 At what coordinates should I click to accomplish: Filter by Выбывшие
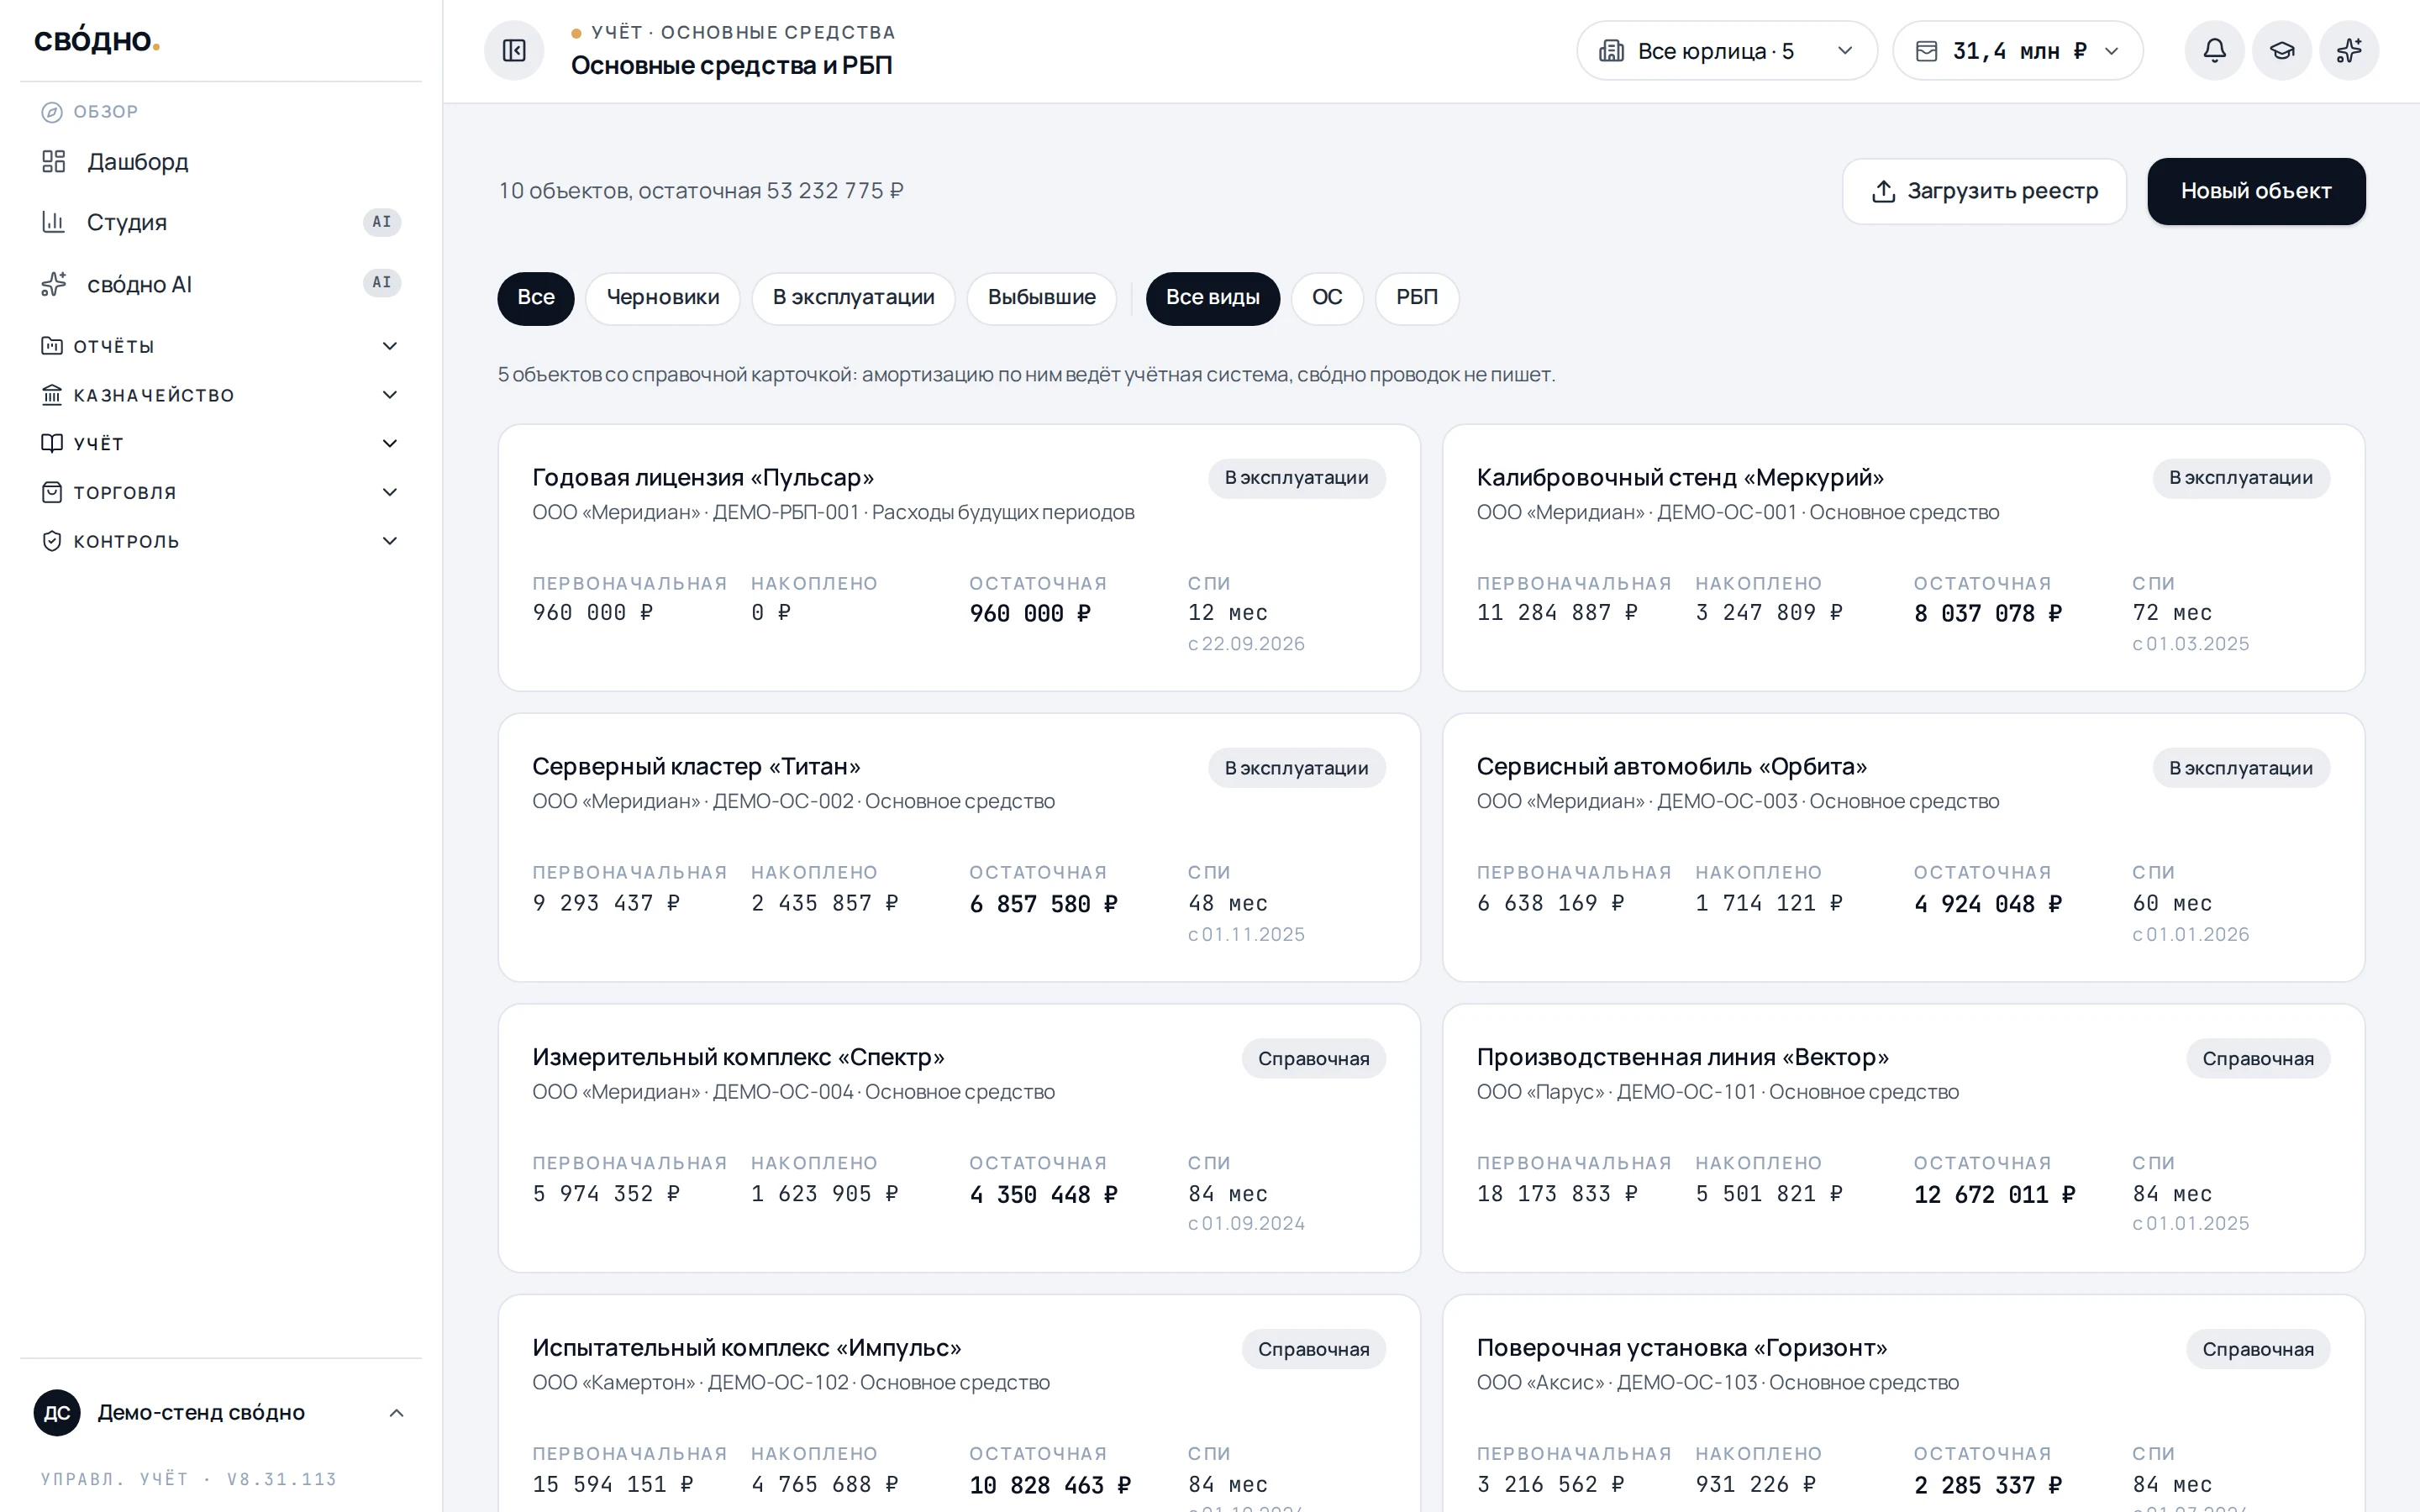pos(1041,298)
